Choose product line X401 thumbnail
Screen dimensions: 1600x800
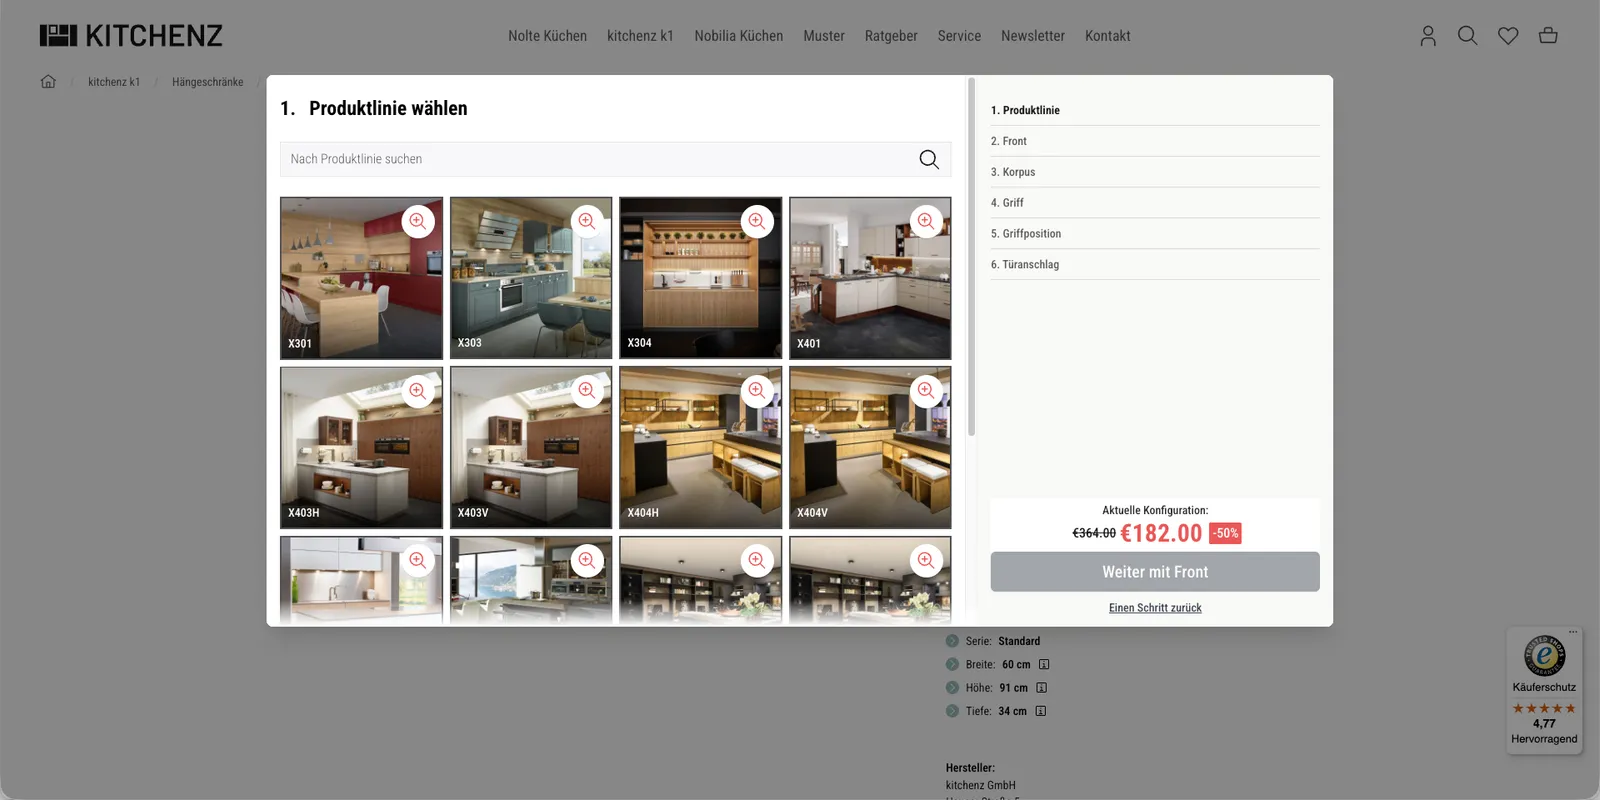click(x=870, y=278)
